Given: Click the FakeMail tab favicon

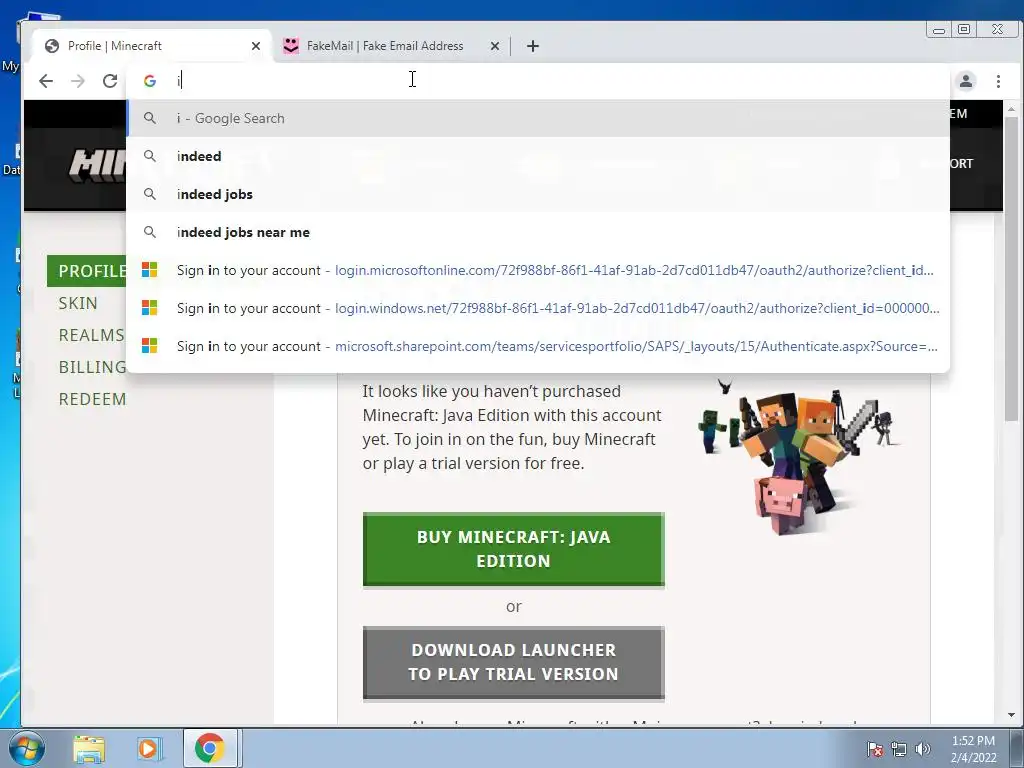Looking at the screenshot, I should tap(291, 46).
